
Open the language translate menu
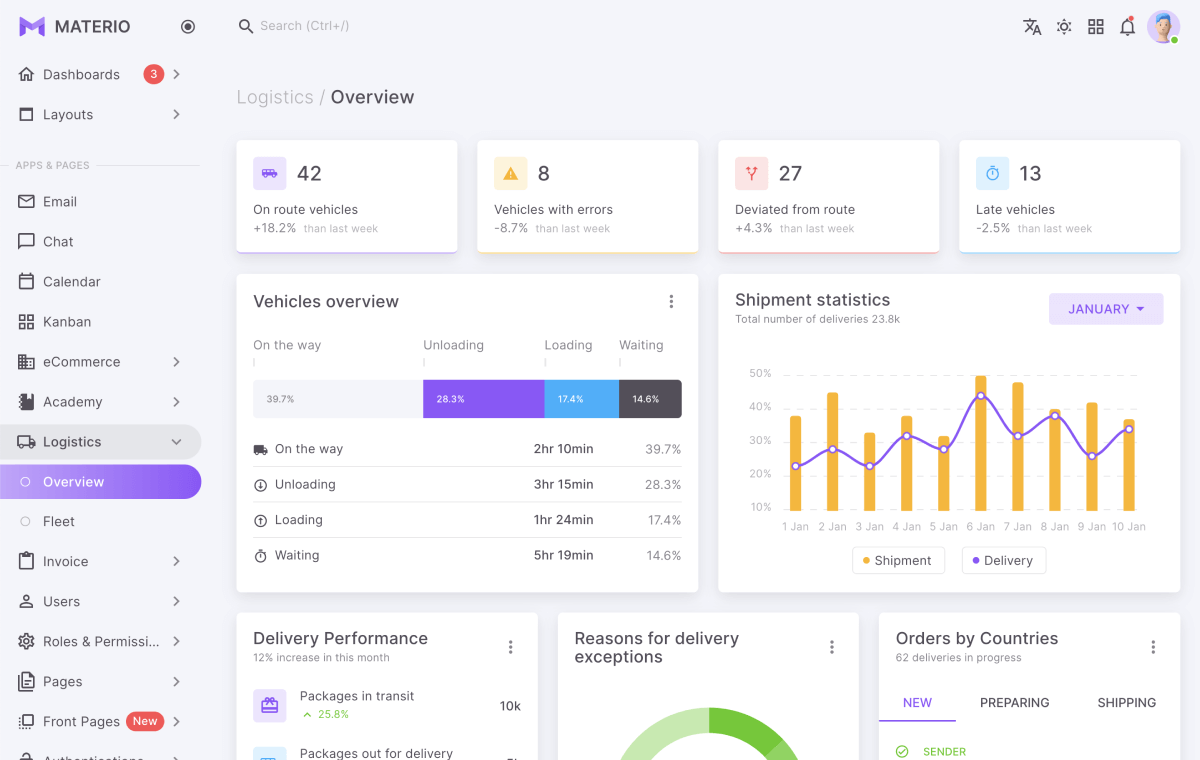click(1032, 27)
